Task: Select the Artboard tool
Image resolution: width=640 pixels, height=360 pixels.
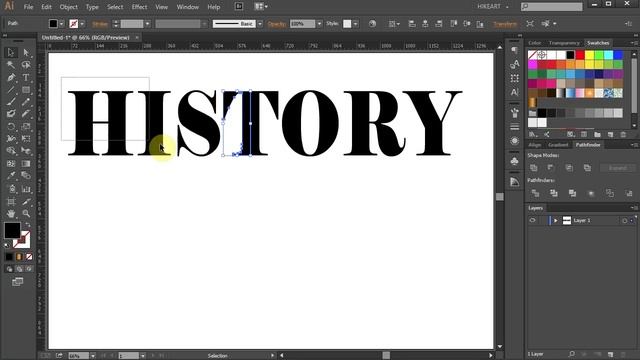Action: (x=11, y=202)
